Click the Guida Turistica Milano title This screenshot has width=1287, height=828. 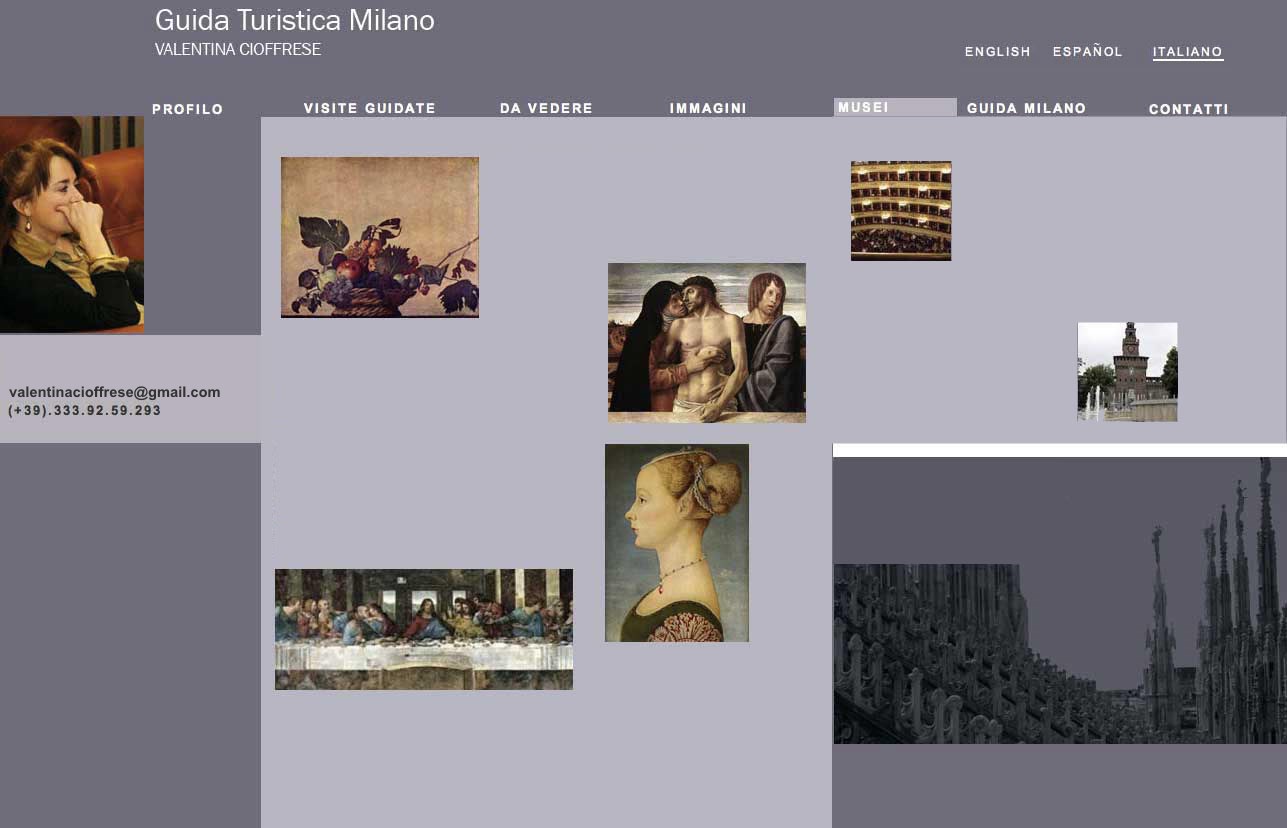tap(295, 21)
